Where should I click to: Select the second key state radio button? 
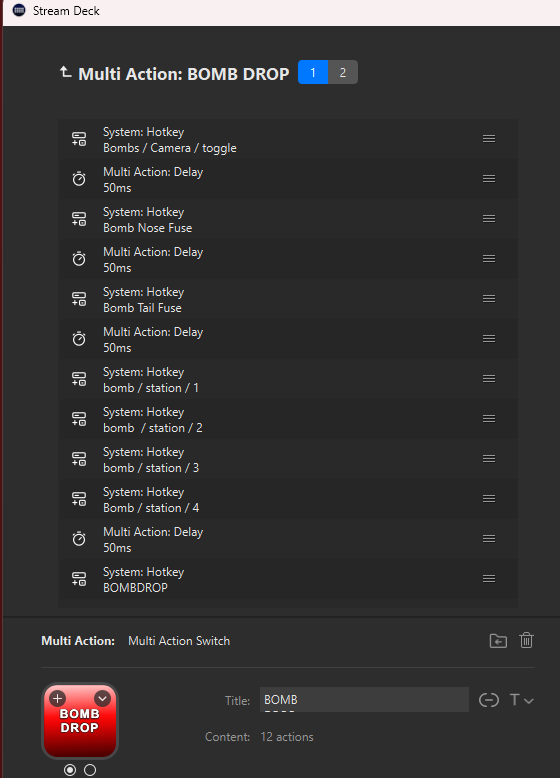[x=90, y=770]
